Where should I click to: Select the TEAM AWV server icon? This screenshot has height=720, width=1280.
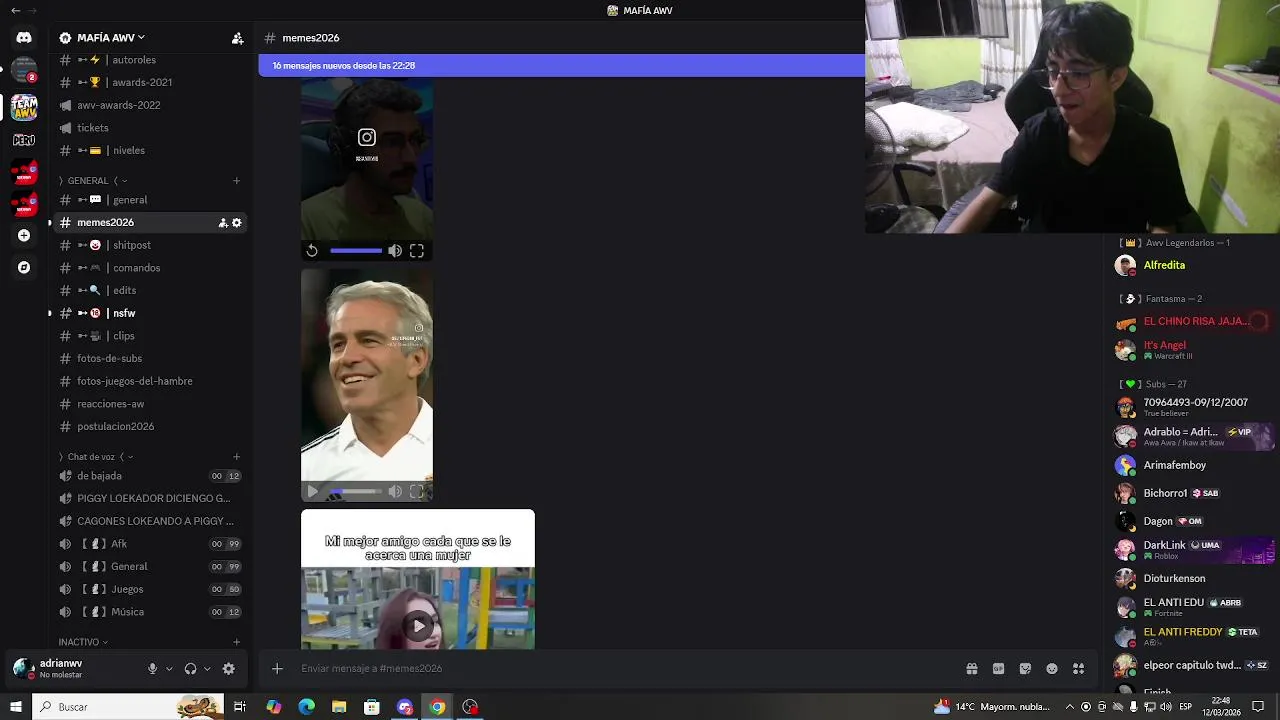tap(24, 106)
